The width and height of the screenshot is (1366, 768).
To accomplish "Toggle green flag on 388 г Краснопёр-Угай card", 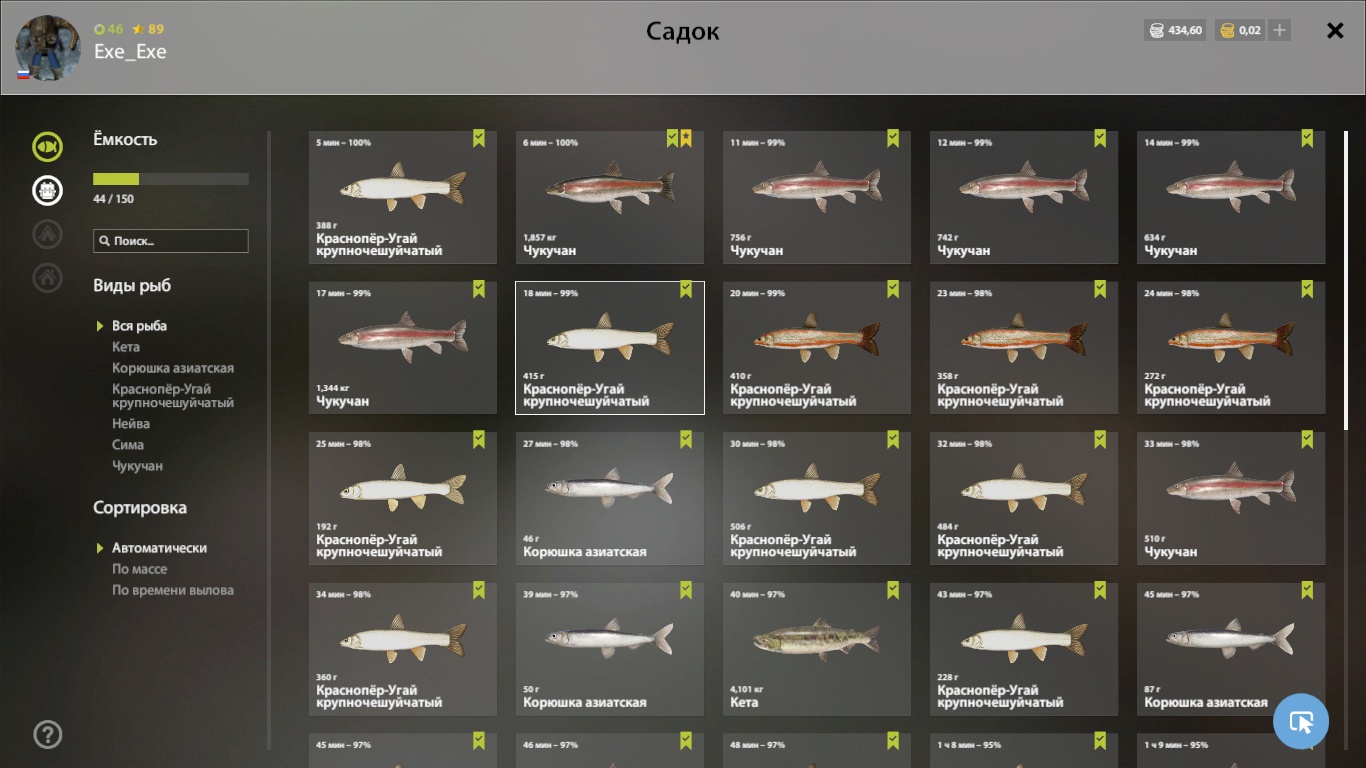I will click(479, 139).
